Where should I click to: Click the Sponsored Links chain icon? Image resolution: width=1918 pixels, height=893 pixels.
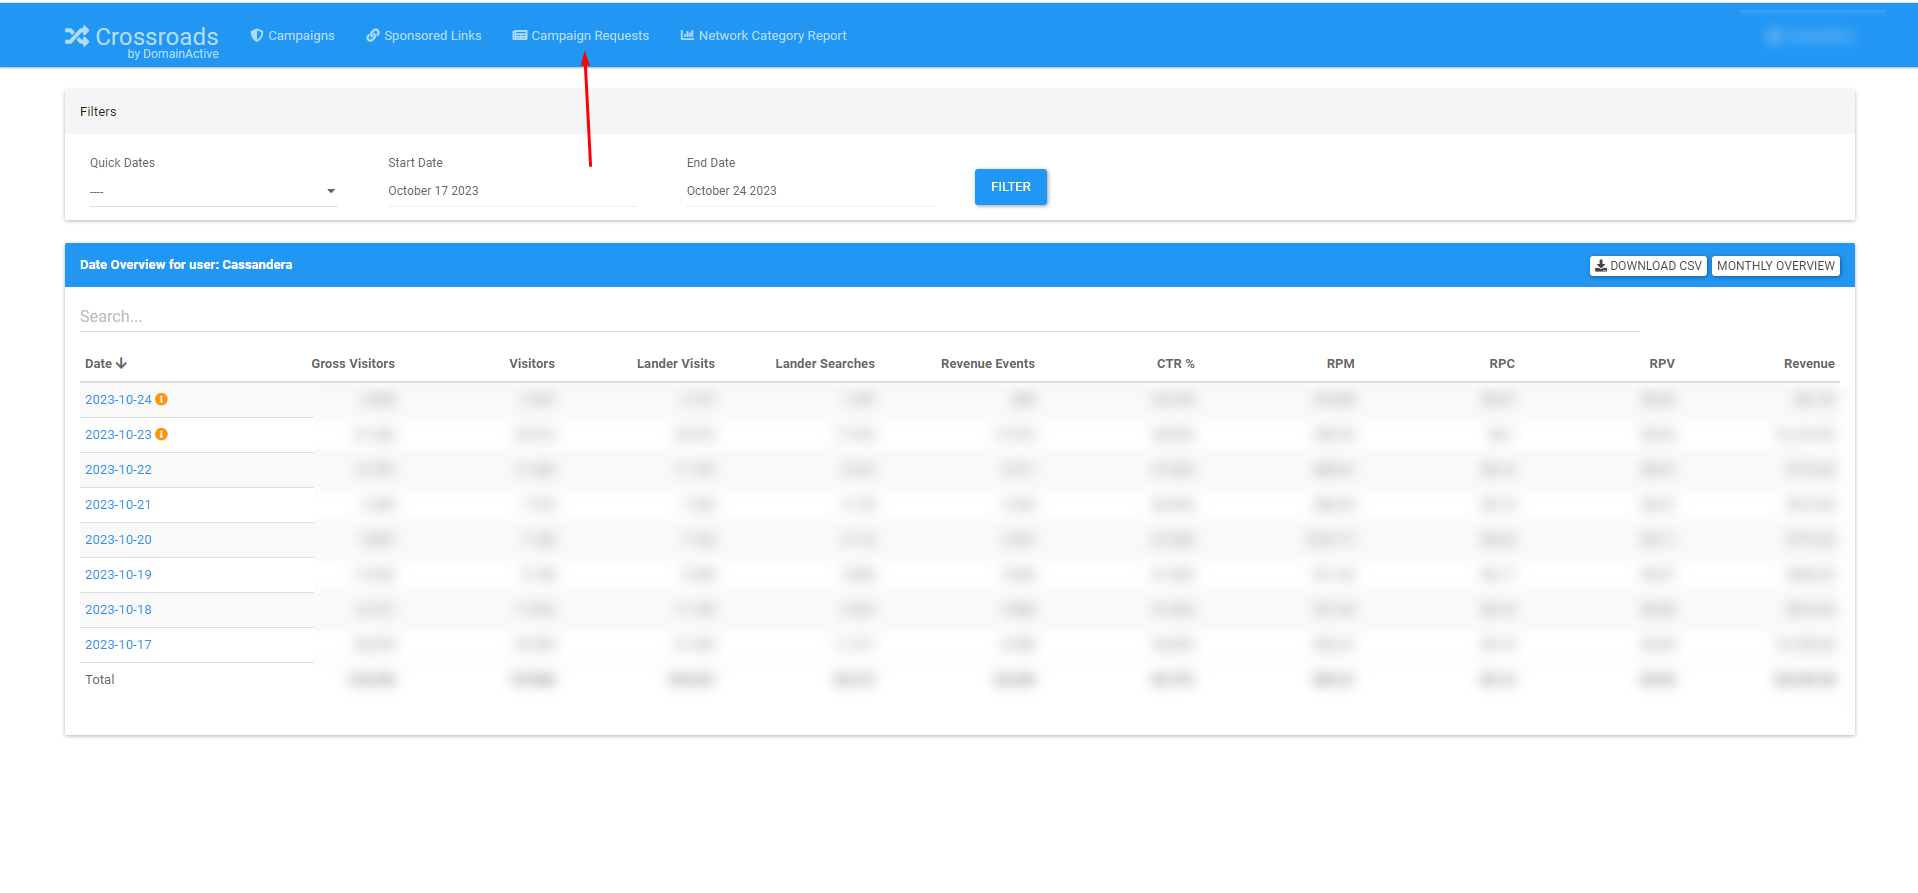point(373,35)
